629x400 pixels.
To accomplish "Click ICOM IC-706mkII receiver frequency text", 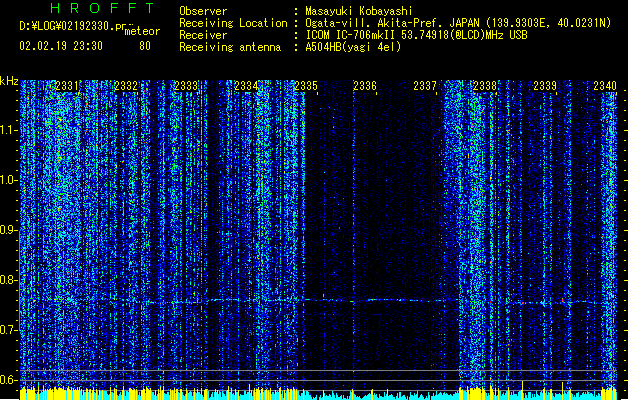I will coord(416,35).
